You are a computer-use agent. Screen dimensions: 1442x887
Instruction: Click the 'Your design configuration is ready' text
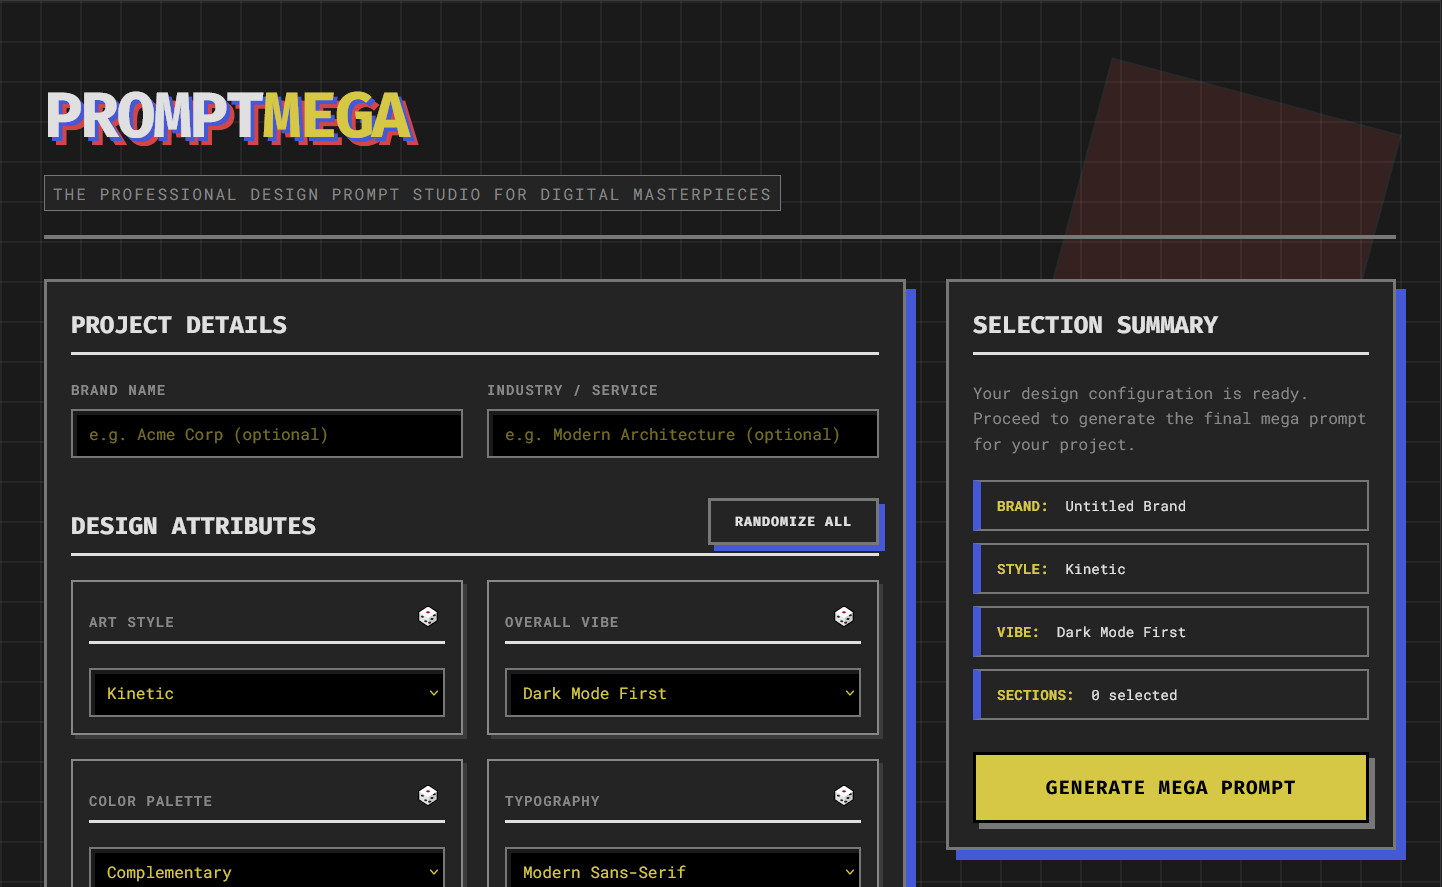click(x=1170, y=419)
